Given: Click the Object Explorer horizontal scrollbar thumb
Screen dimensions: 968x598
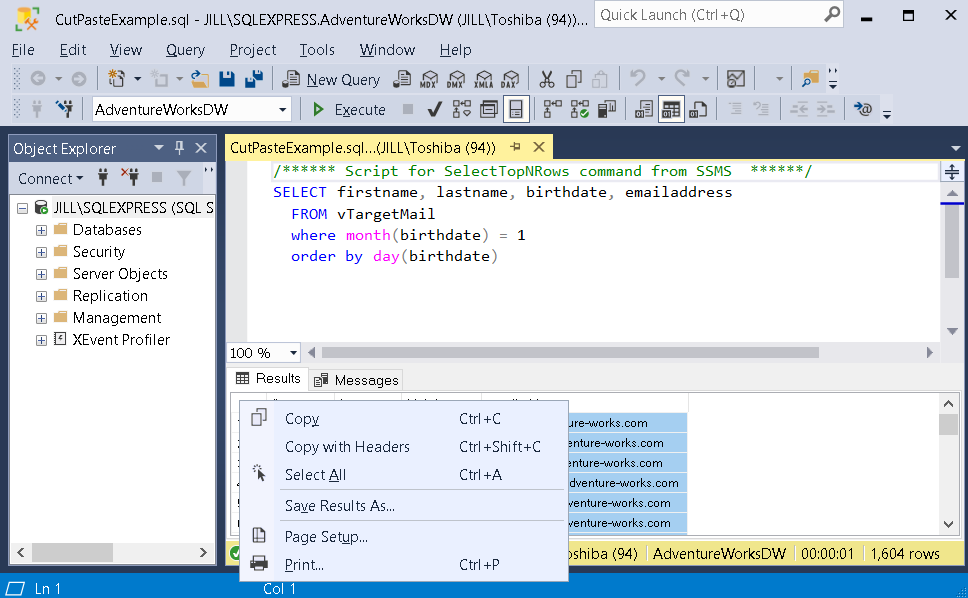Looking at the screenshot, I should point(72,552).
